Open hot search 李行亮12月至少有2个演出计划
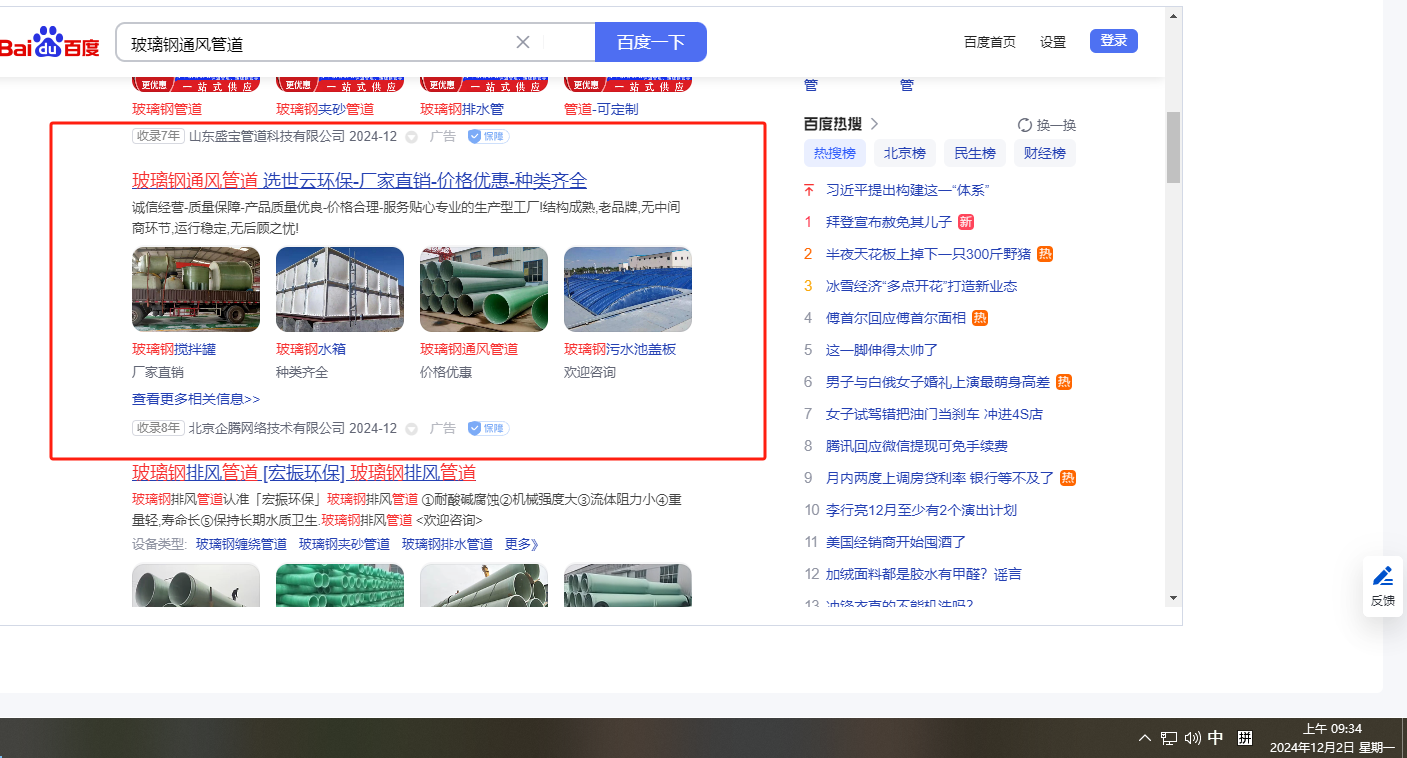The height and width of the screenshot is (758, 1407). (921, 510)
